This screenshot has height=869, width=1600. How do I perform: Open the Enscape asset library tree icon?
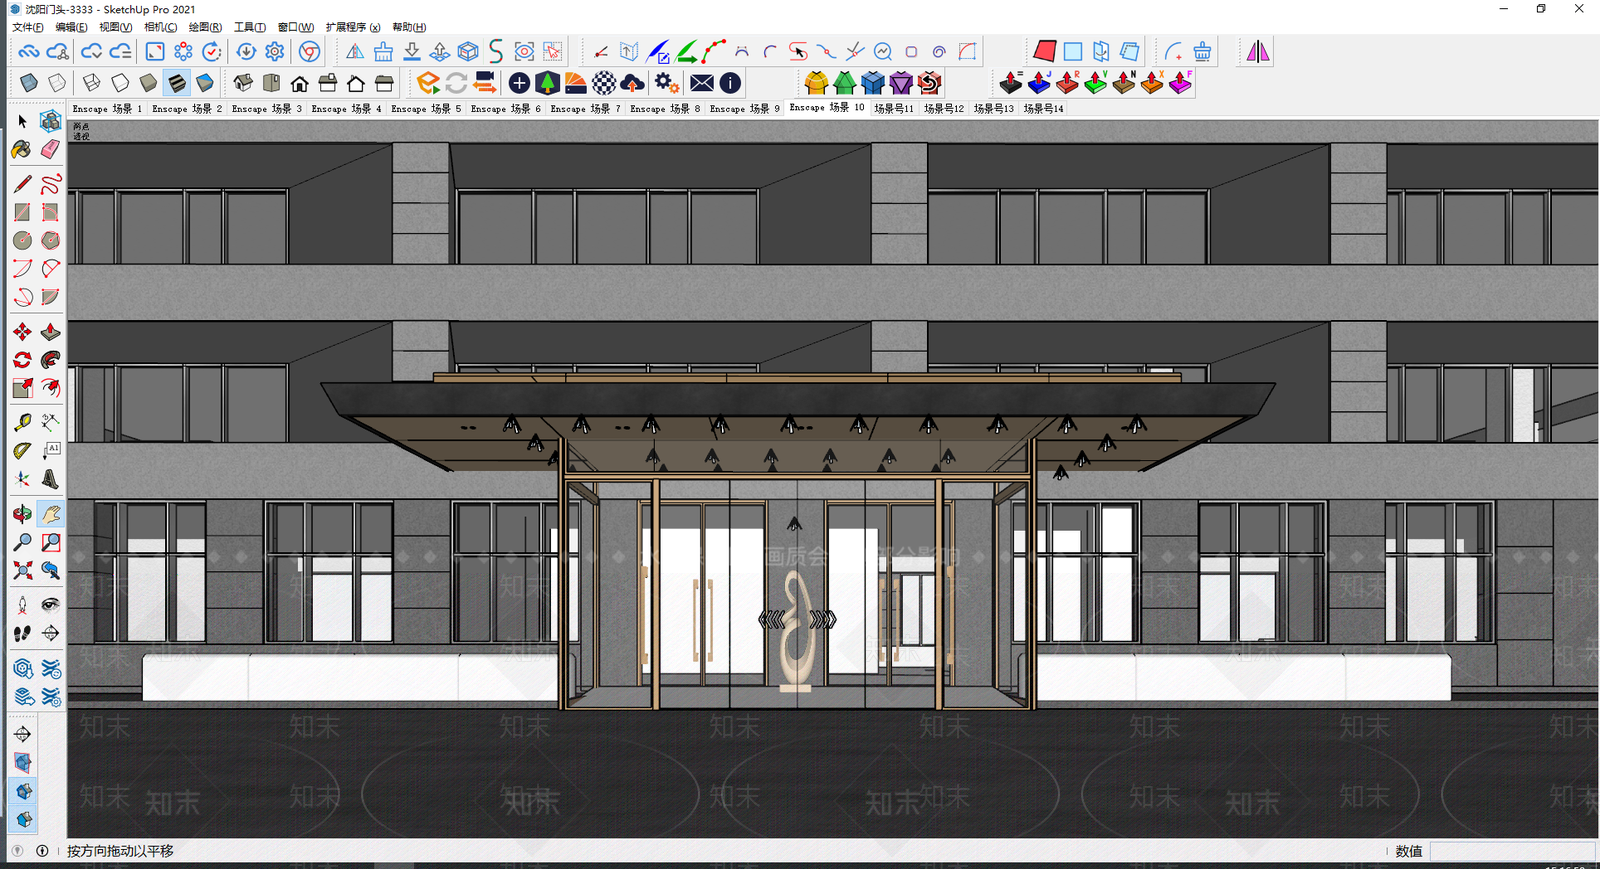(547, 83)
